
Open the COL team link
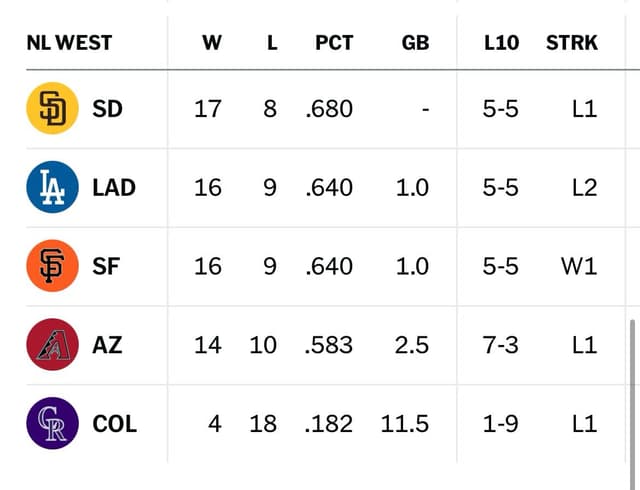click(114, 423)
